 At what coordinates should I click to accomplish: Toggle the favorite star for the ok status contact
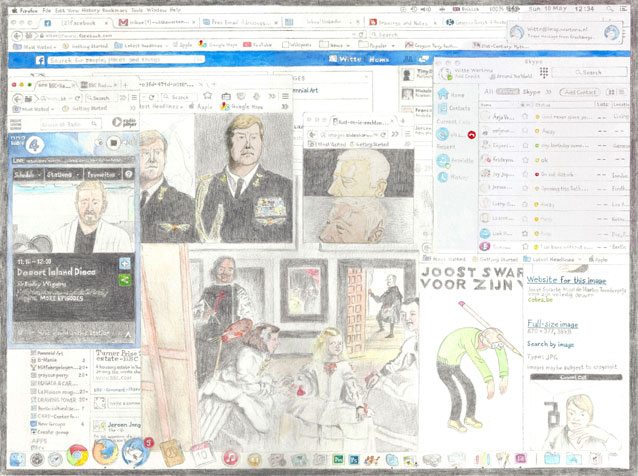[525, 160]
